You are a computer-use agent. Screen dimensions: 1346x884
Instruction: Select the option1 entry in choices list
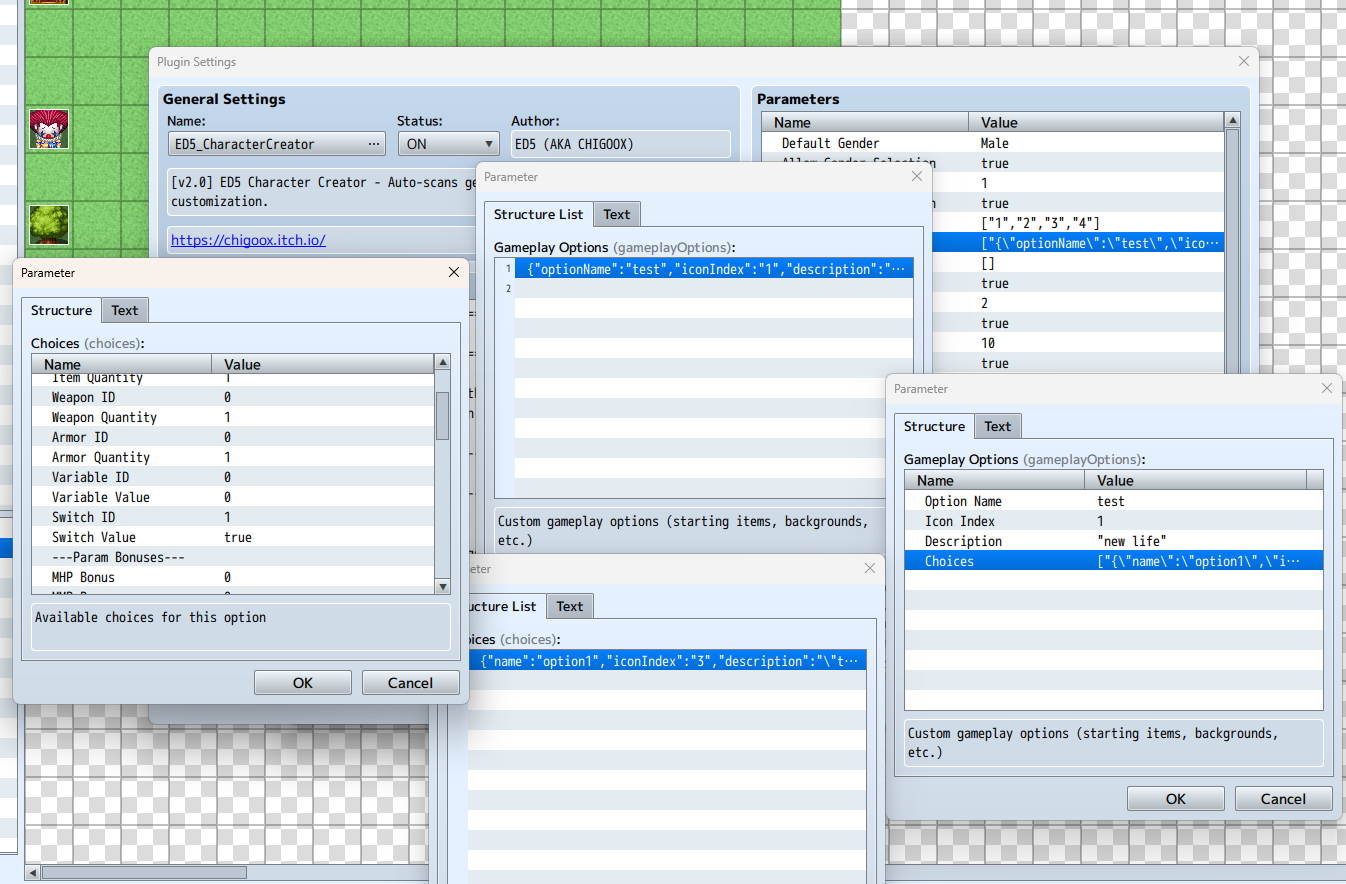coord(666,661)
